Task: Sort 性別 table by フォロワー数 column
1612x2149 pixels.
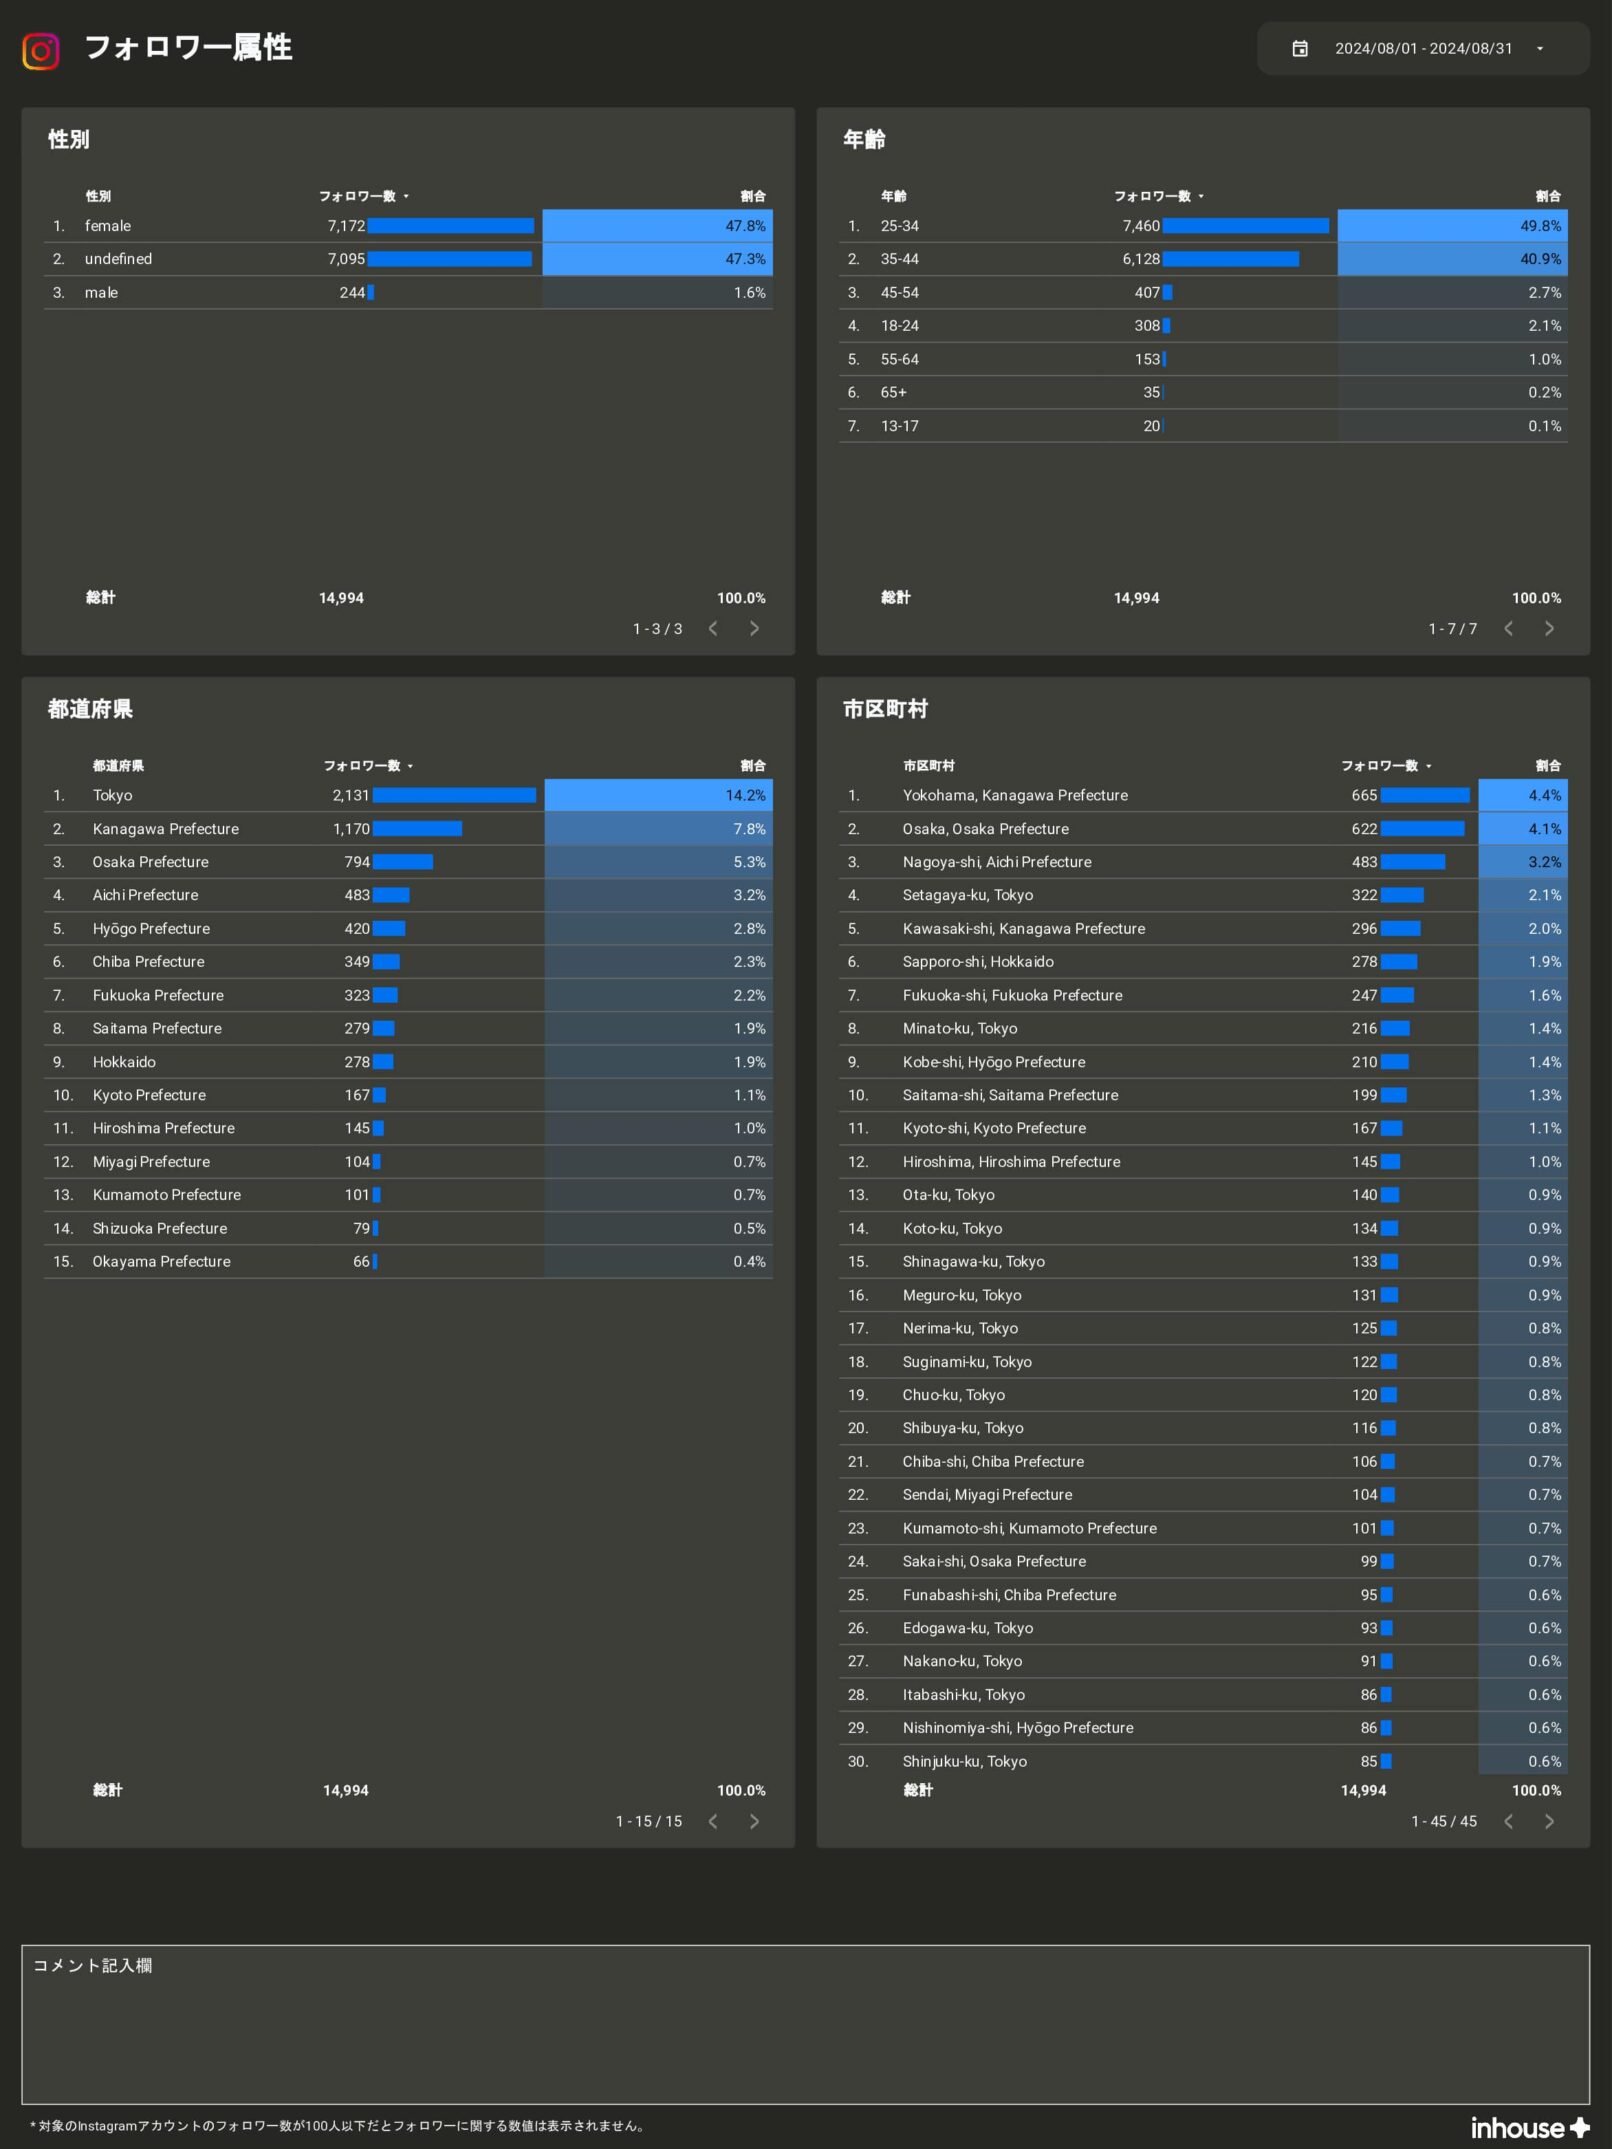Action: click(x=358, y=196)
